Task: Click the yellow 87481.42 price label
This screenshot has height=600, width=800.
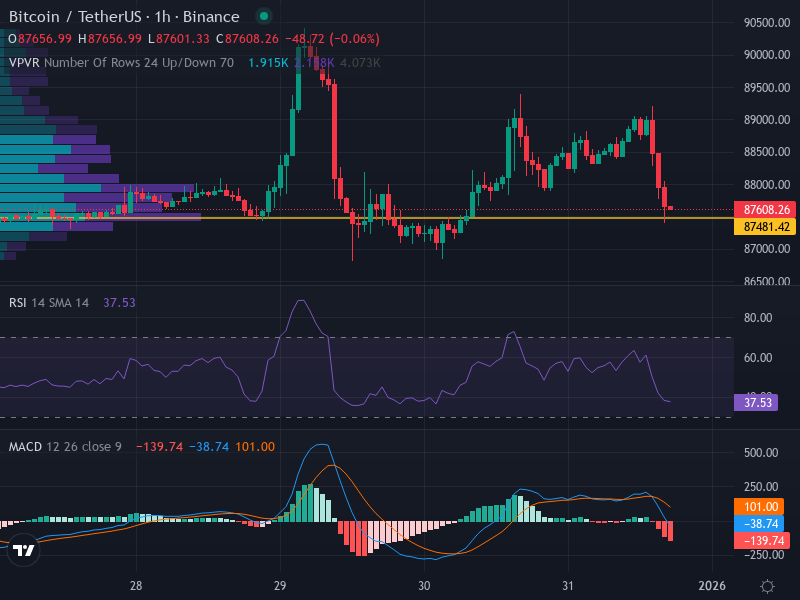Action: [767, 227]
